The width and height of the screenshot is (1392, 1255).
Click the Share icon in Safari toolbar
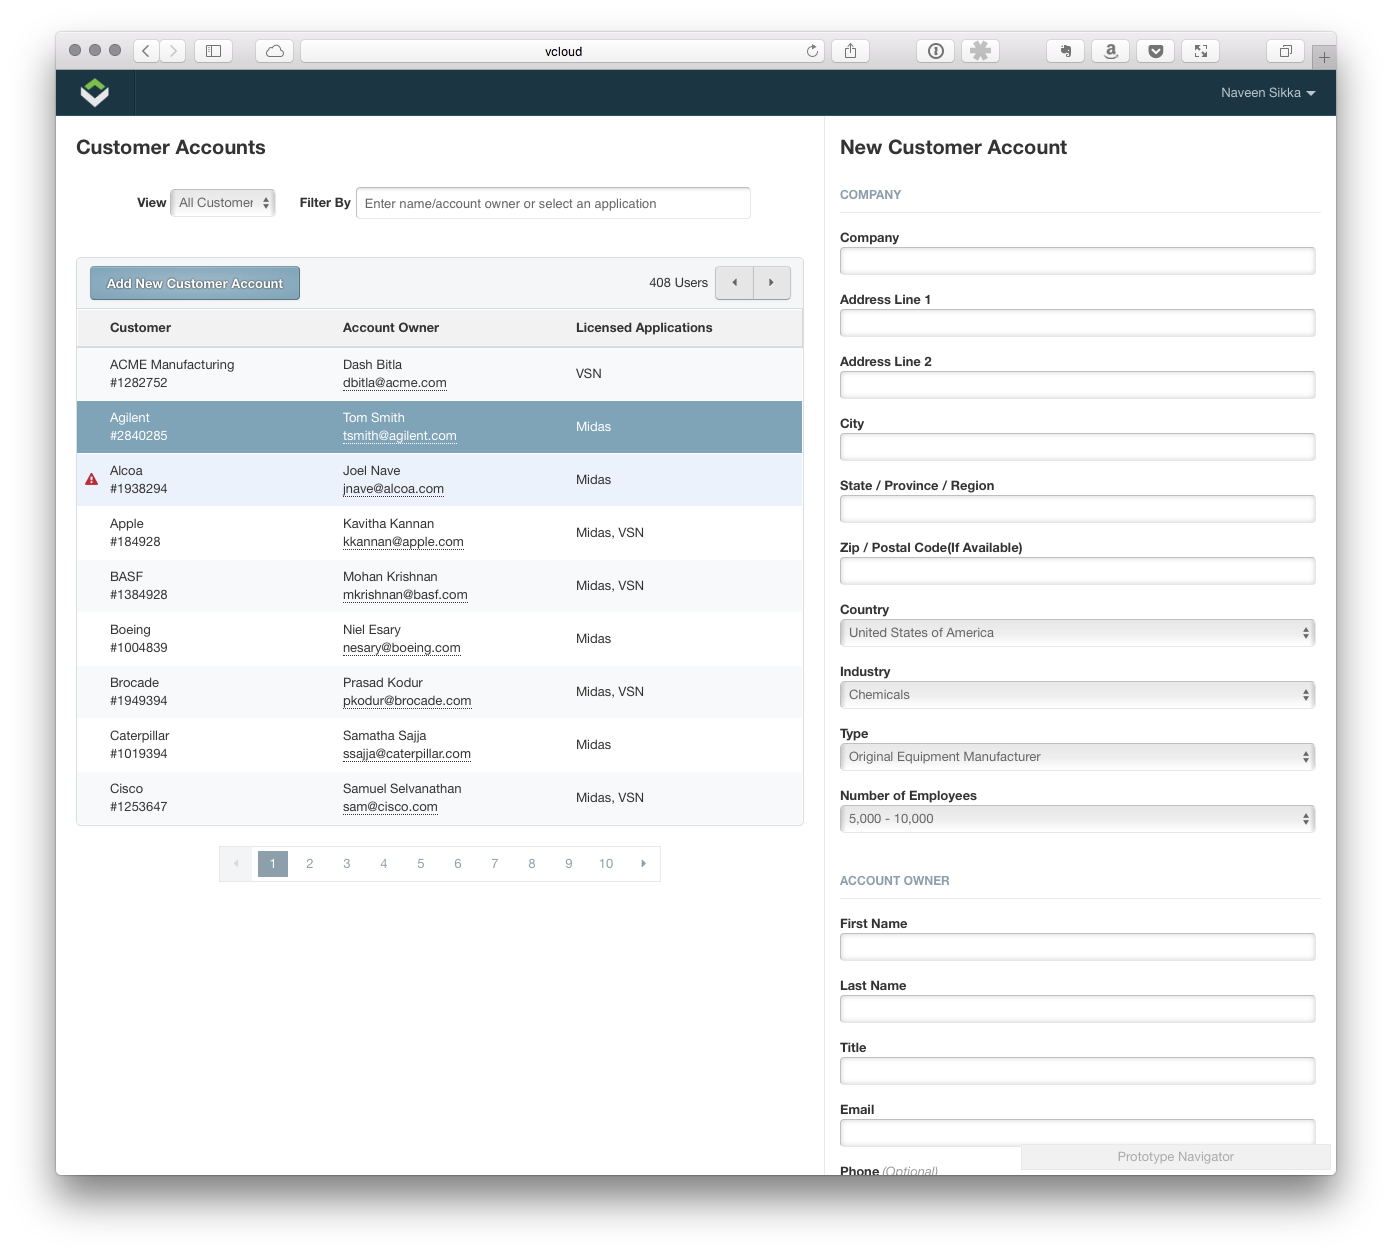850,51
